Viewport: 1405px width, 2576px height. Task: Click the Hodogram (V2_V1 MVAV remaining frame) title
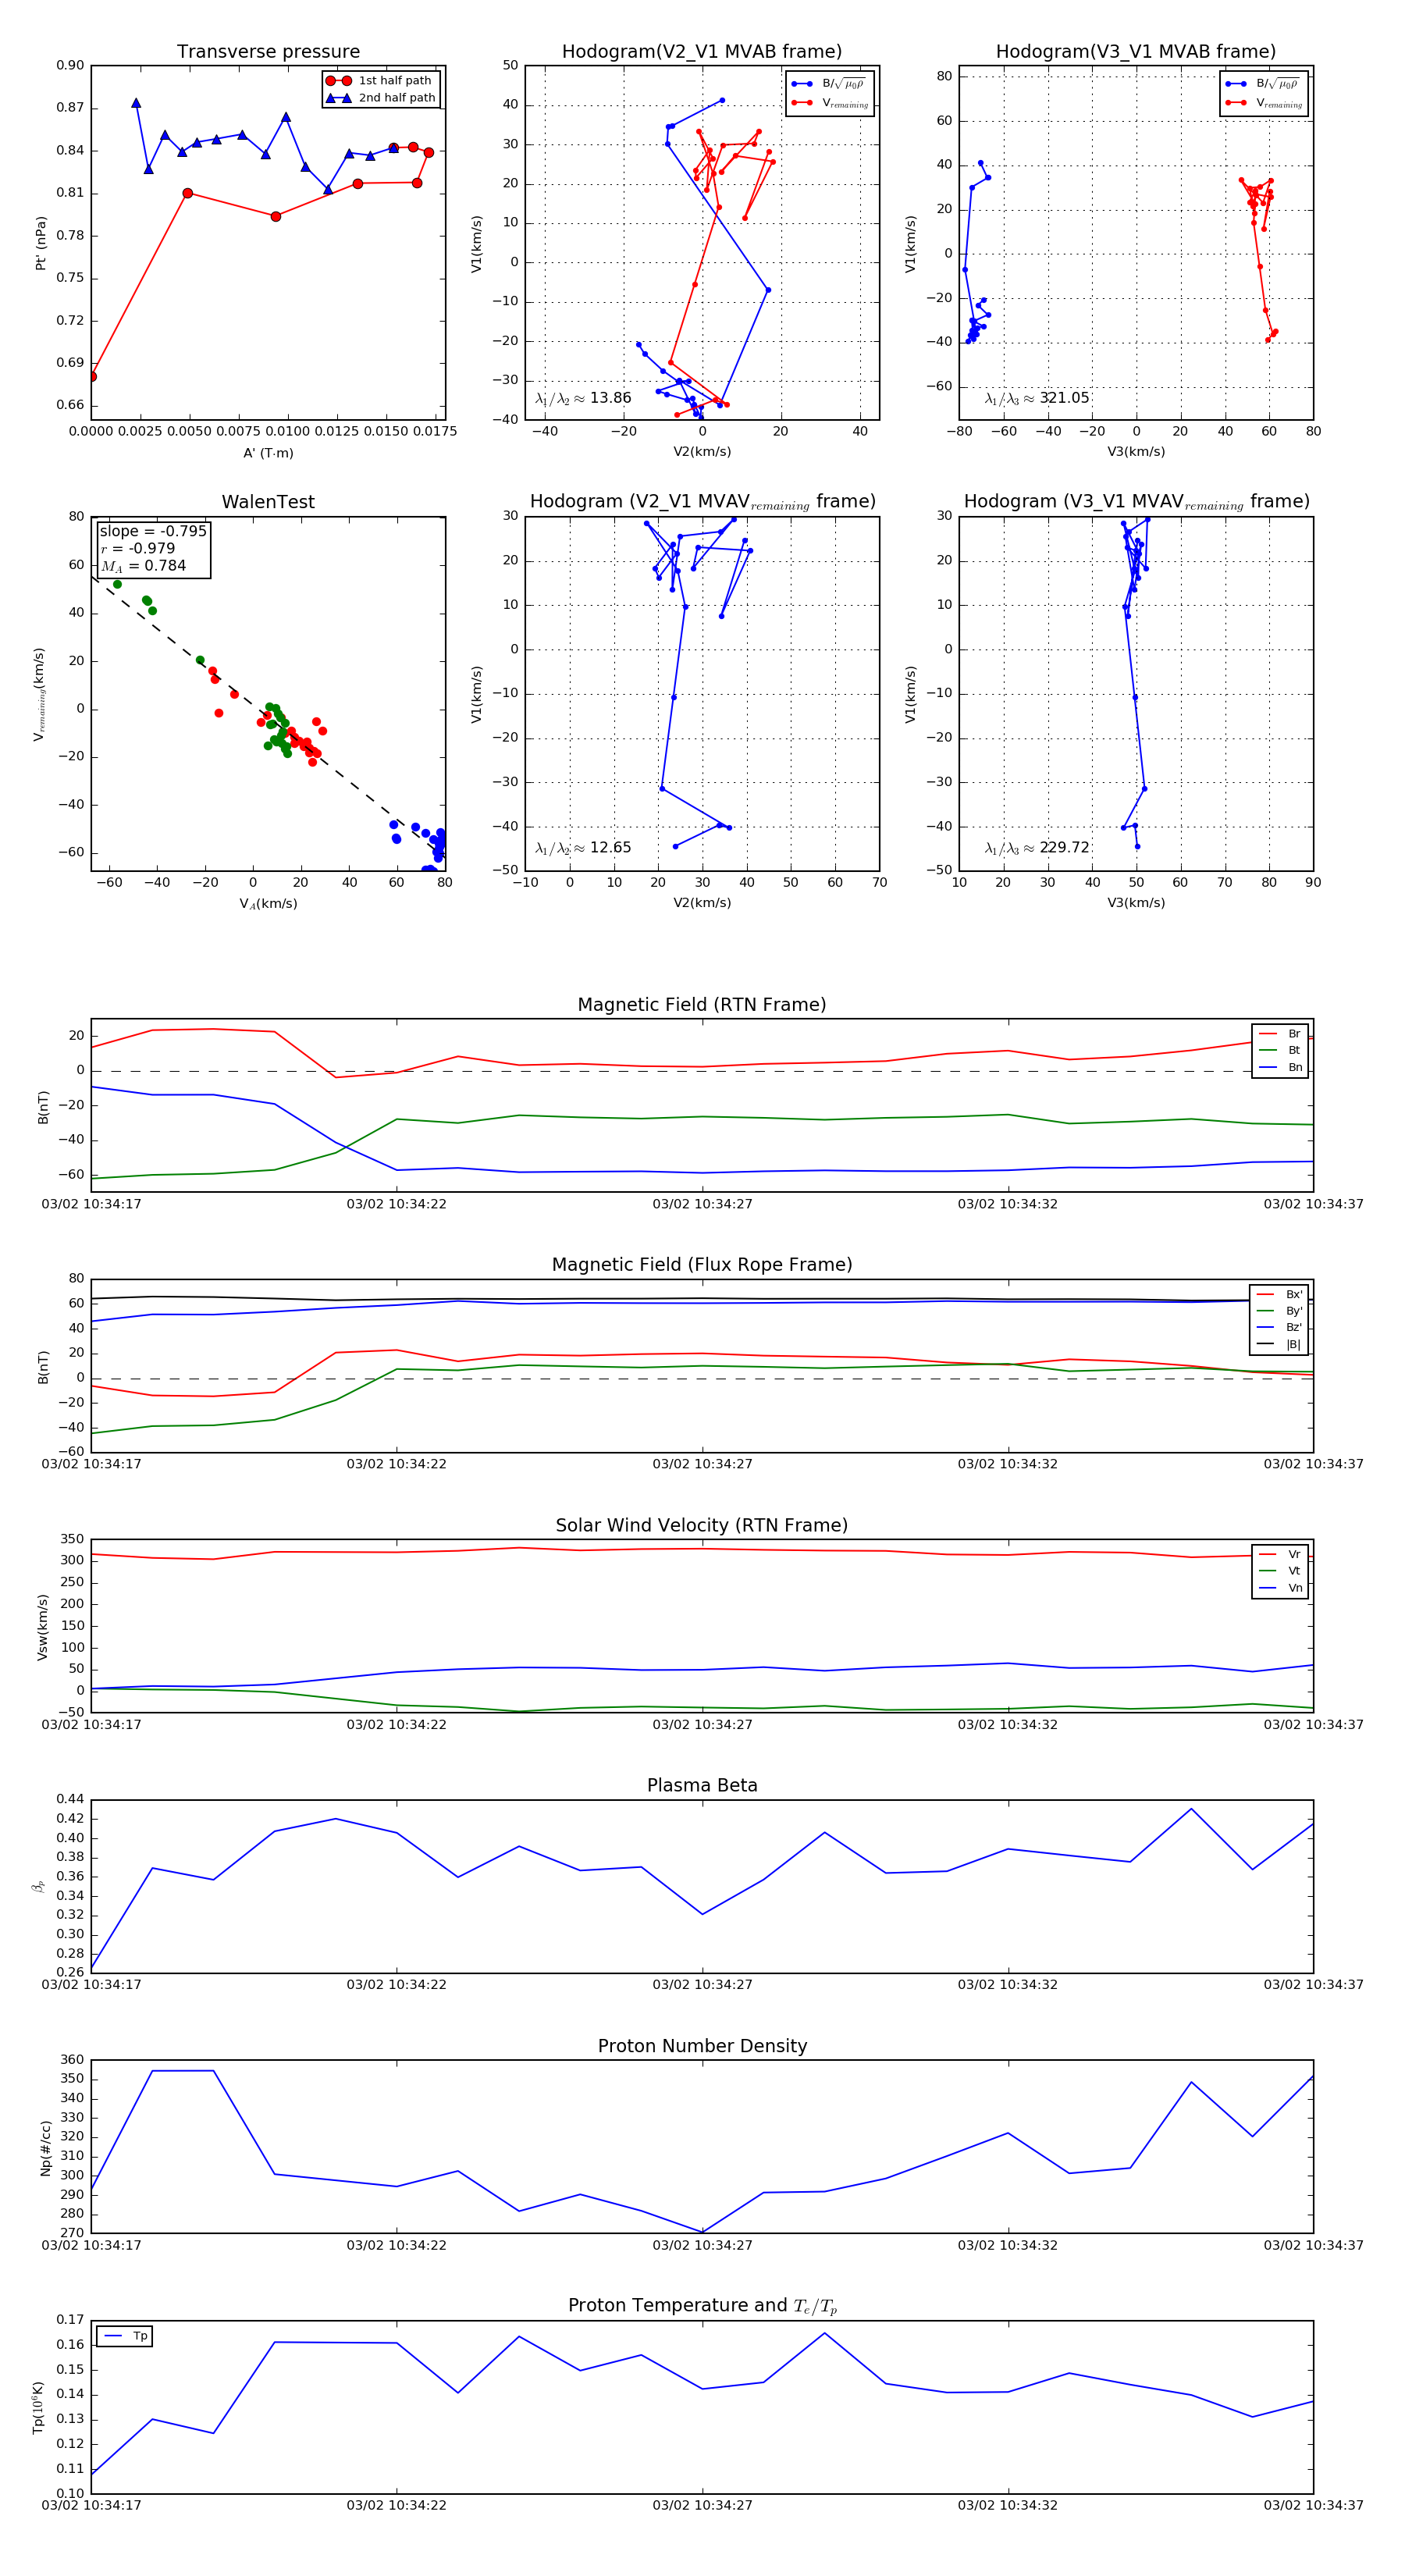(x=702, y=502)
